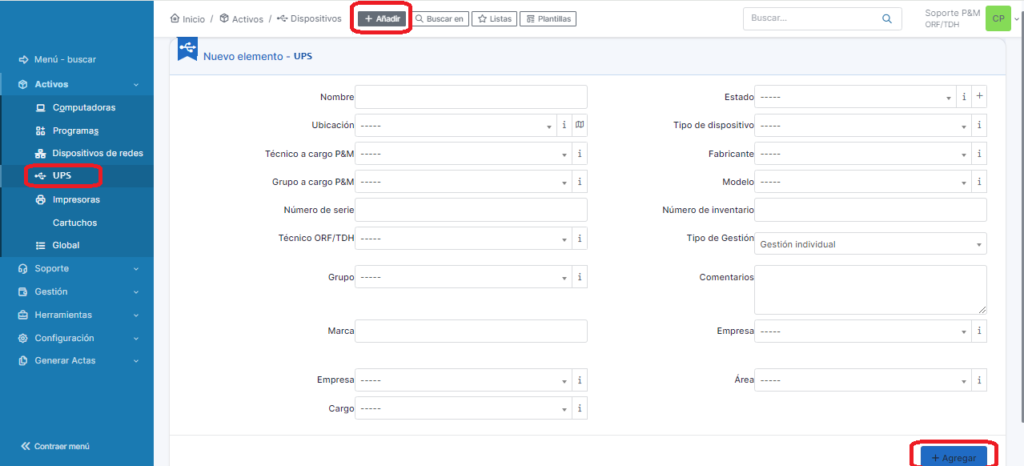Click the info icon next to Cargo
This screenshot has height=466, width=1024.
click(579, 409)
